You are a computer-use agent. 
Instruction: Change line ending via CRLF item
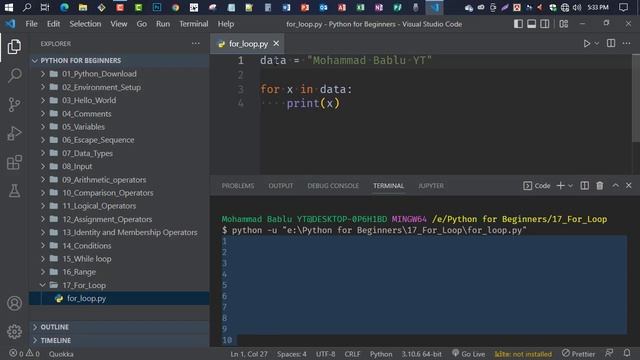[352, 354]
